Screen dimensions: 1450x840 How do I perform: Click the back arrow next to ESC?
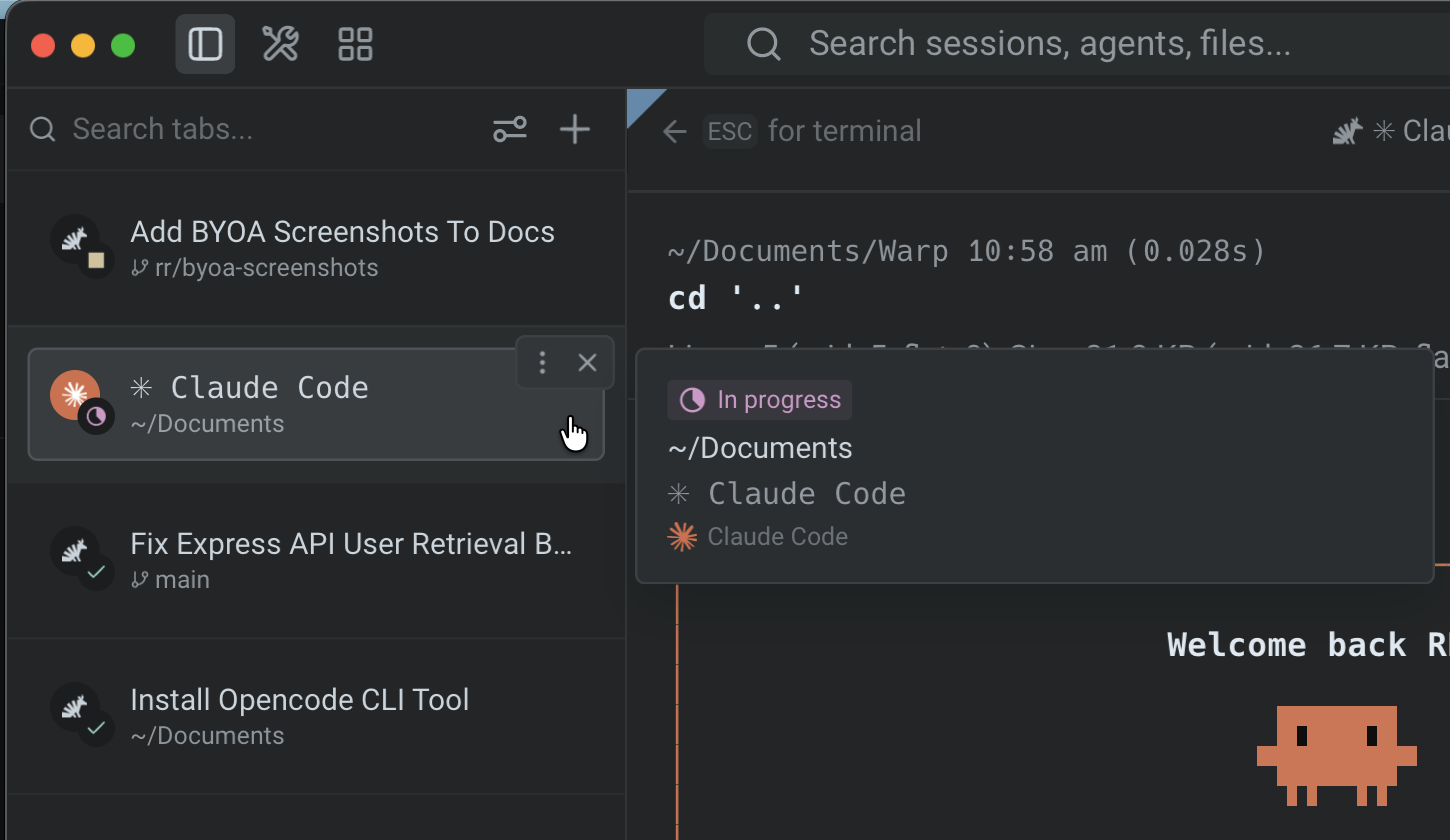pyautogui.click(x=674, y=131)
